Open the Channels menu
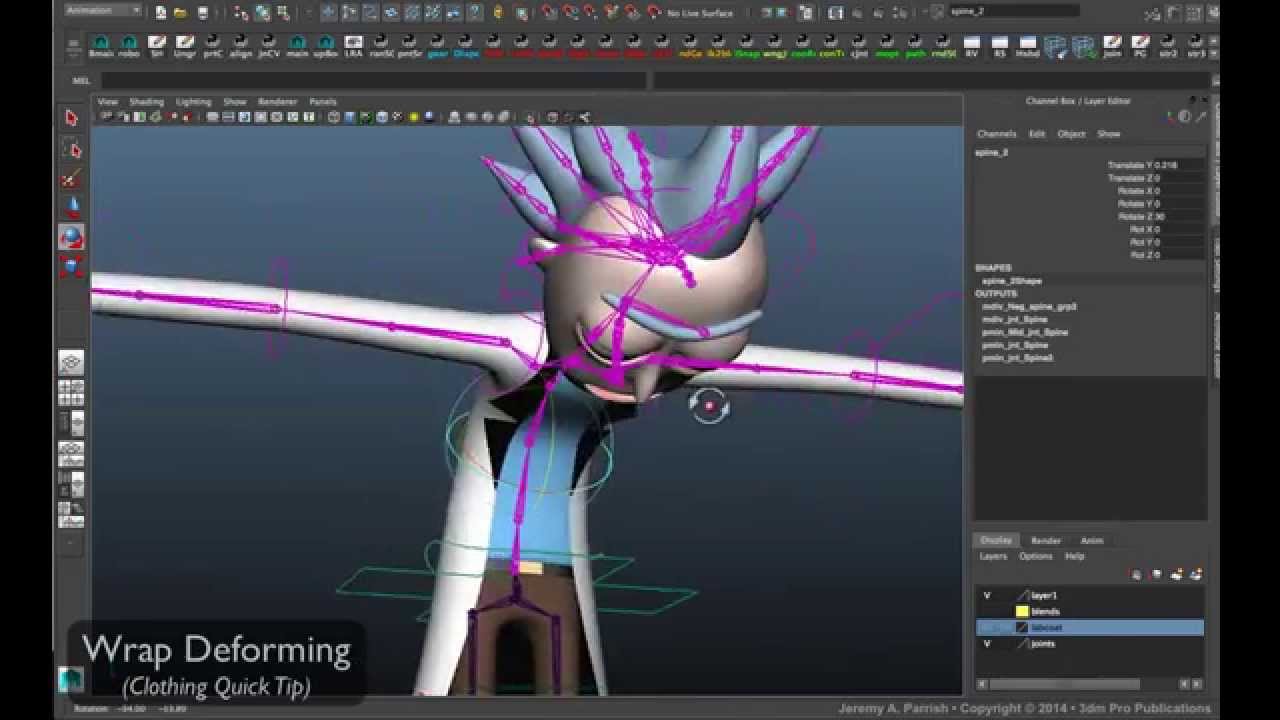The height and width of the screenshot is (720, 1280). pyautogui.click(x=996, y=133)
